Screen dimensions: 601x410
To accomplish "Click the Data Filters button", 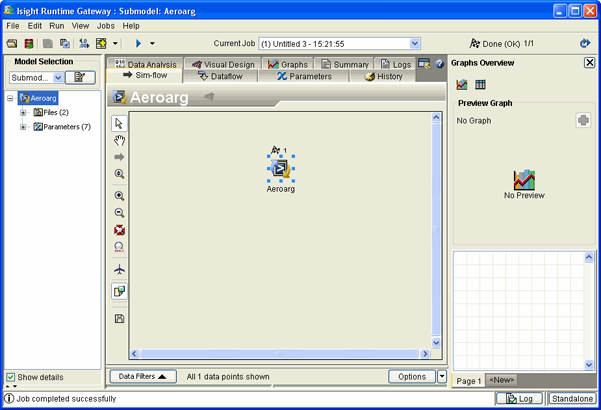I will pyautogui.click(x=141, y=376).
